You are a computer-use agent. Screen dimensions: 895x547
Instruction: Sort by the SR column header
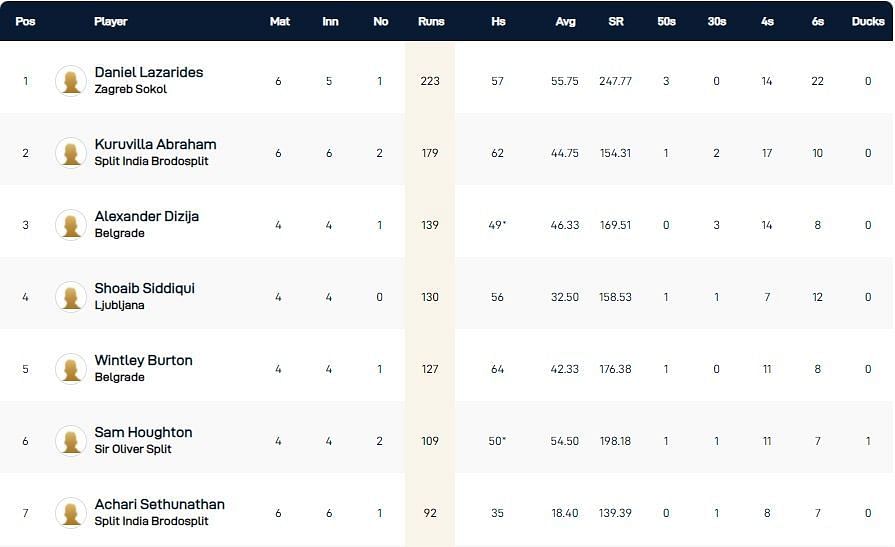tap(616, 21)
